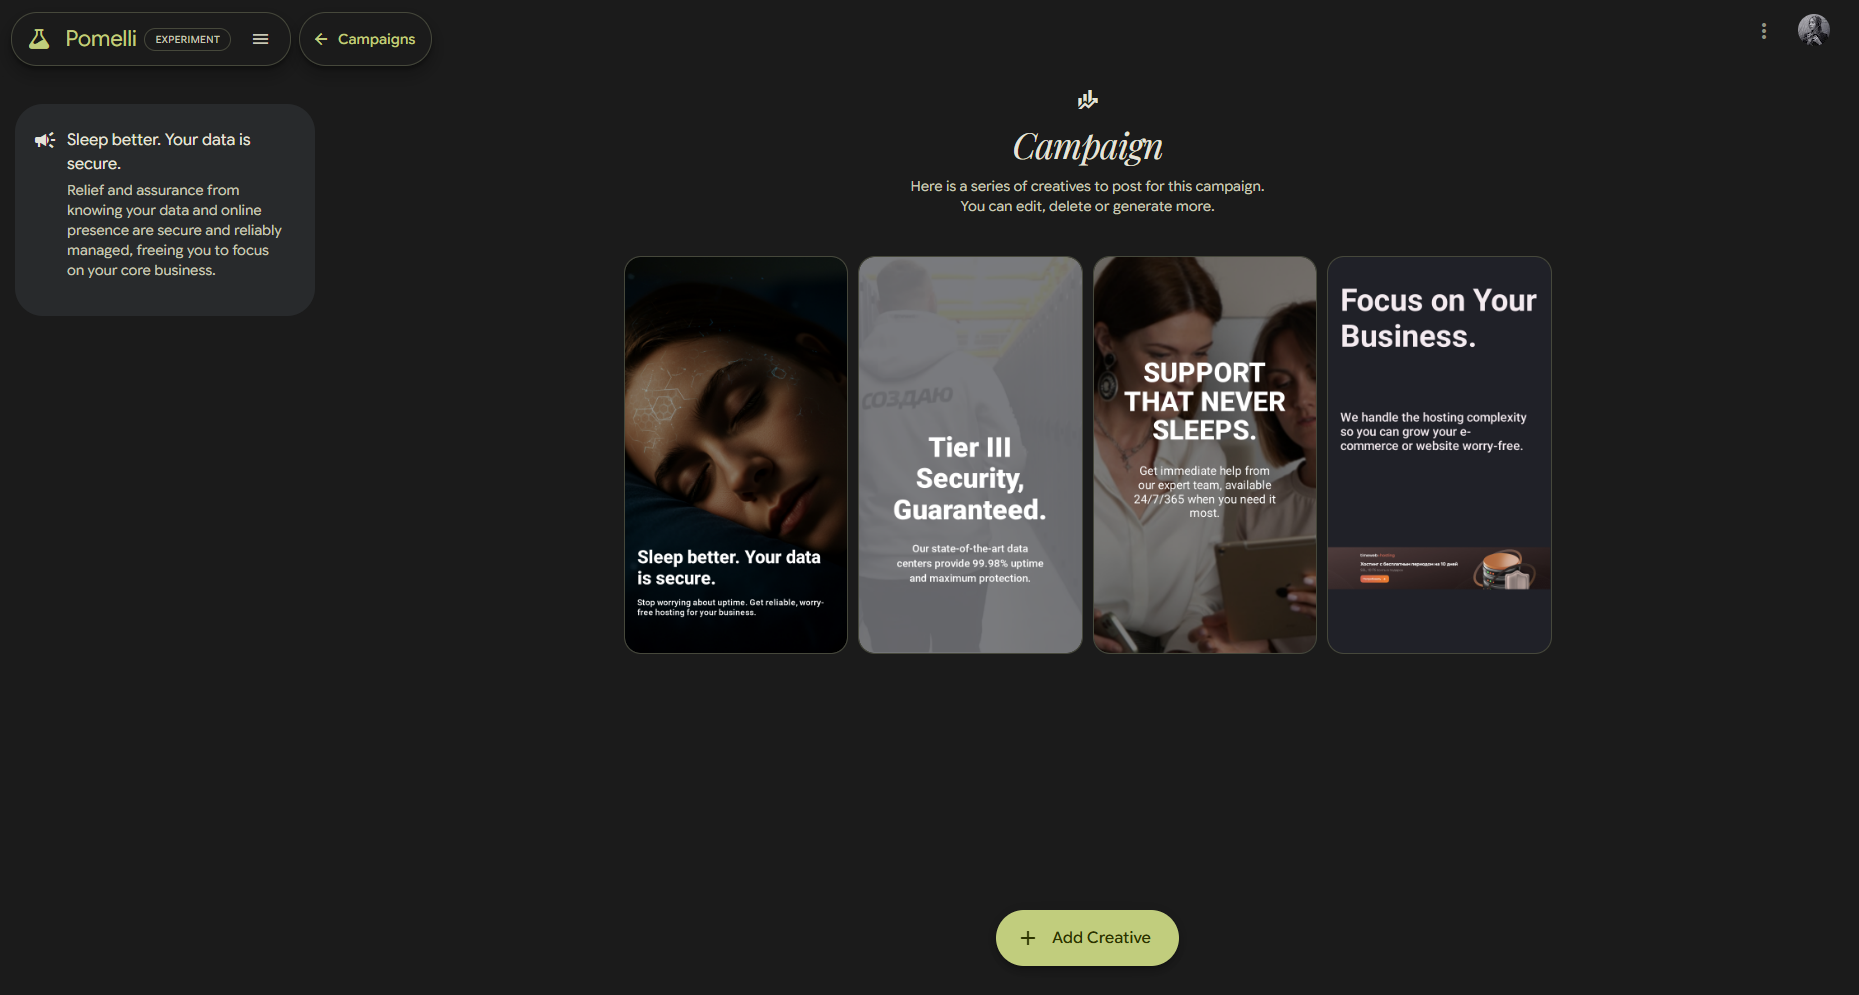Select the campaign summary card in sidebar

(165, 210)
